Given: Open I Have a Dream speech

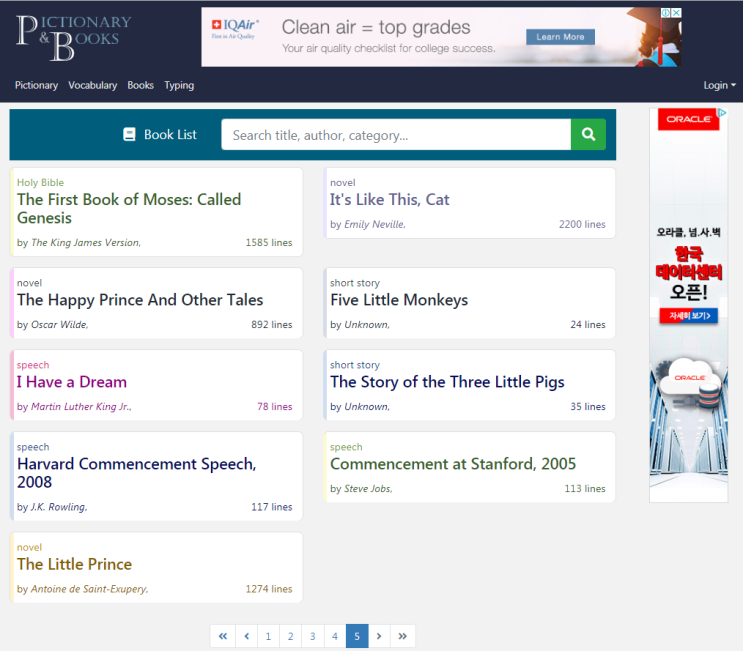Looking at the screenshot, I should (x=72, y=382).
